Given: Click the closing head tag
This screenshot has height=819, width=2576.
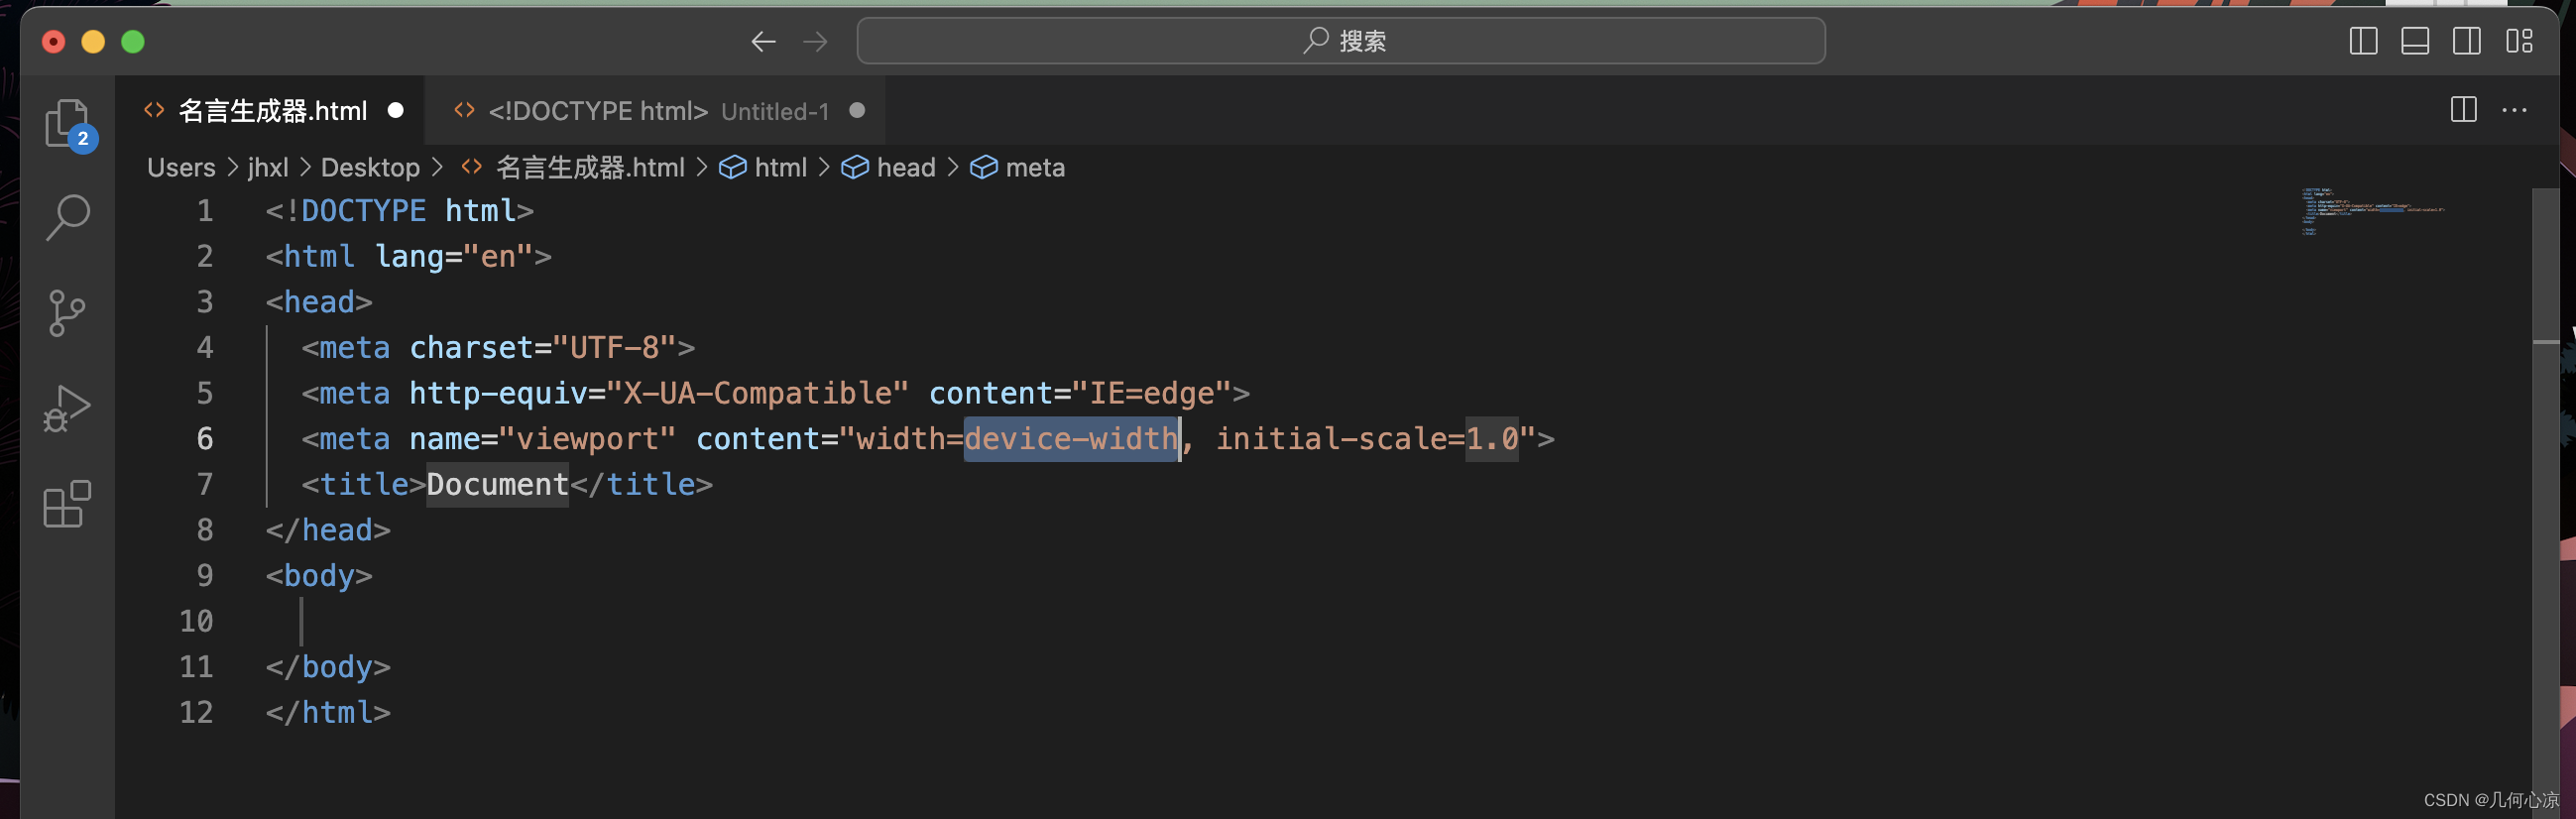Looking at the screenshot, I should coord(328,530).
